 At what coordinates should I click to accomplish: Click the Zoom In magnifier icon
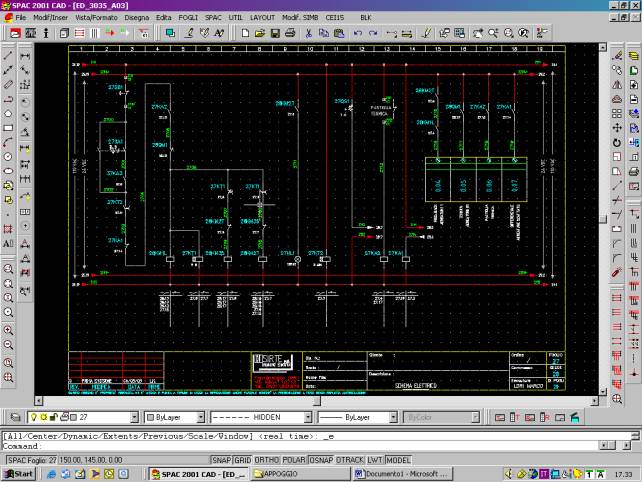pos(8,330)
